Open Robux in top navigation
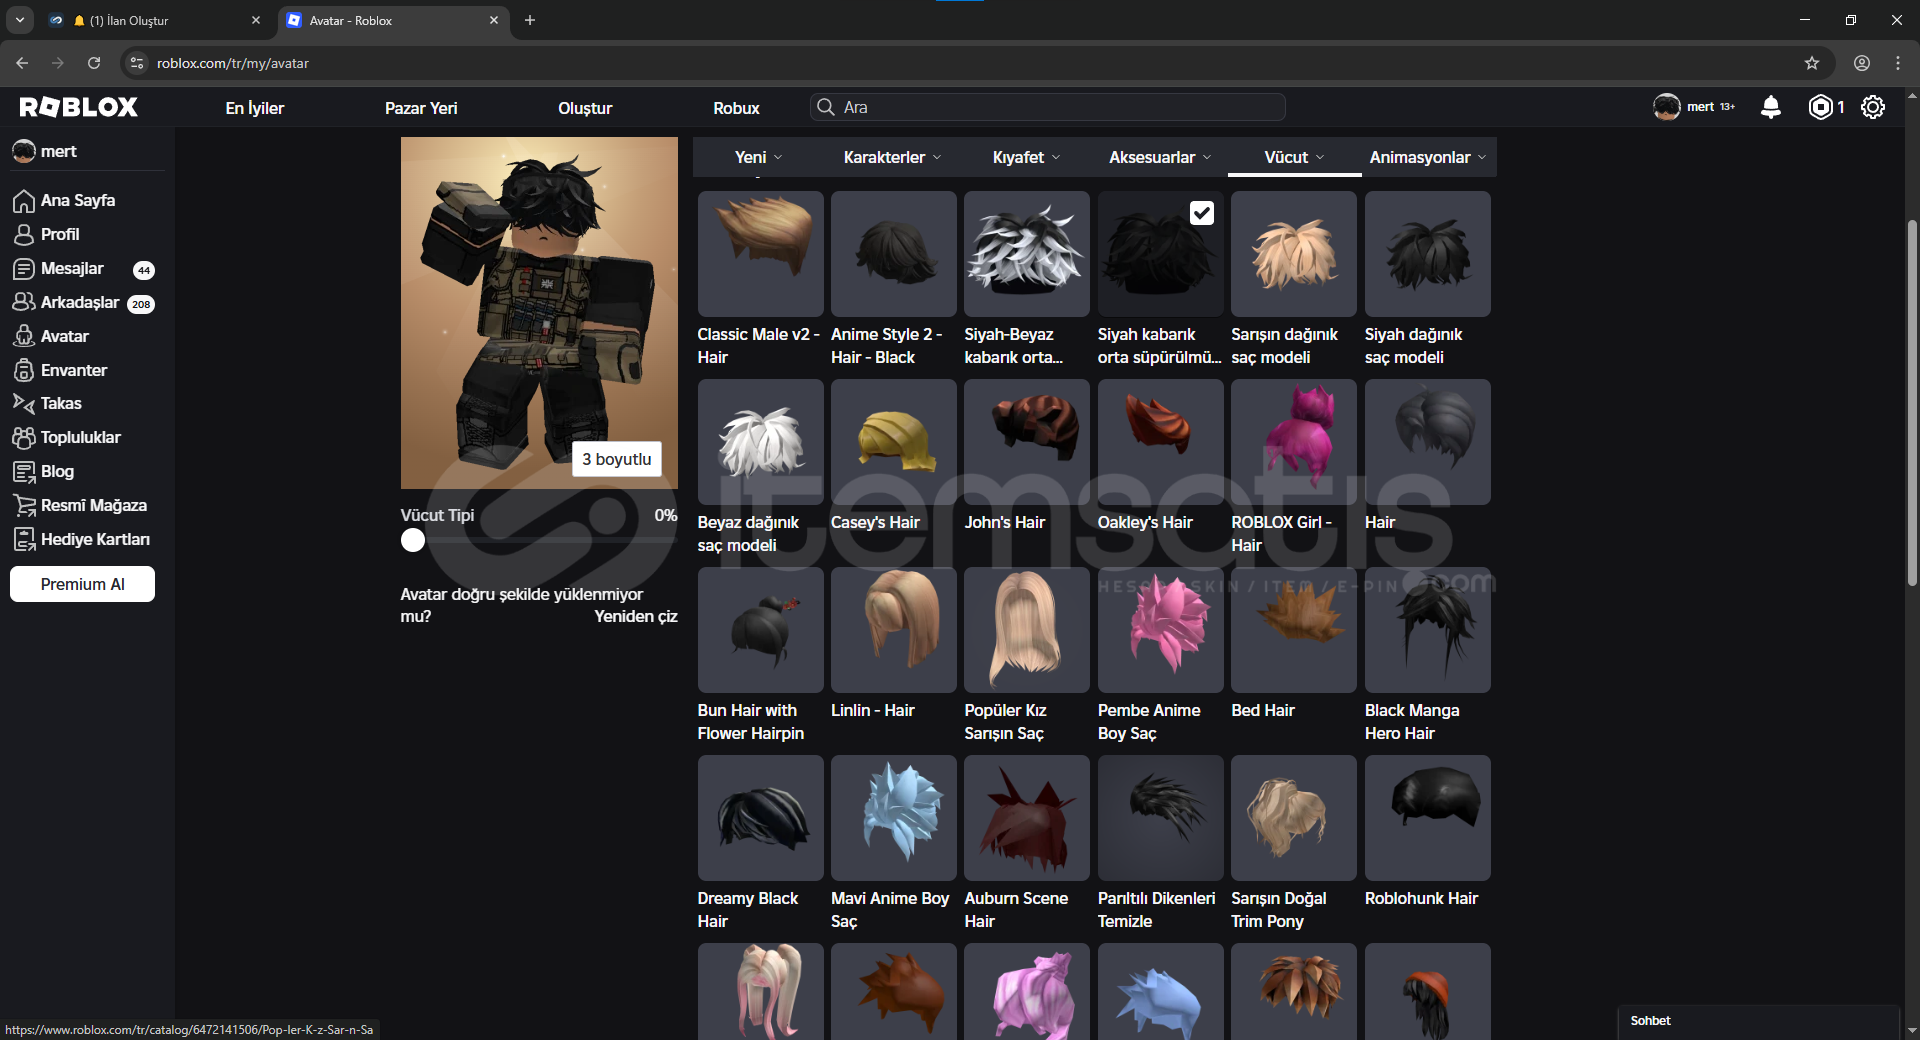1920x1040 pixels. (x=736, y=108)
